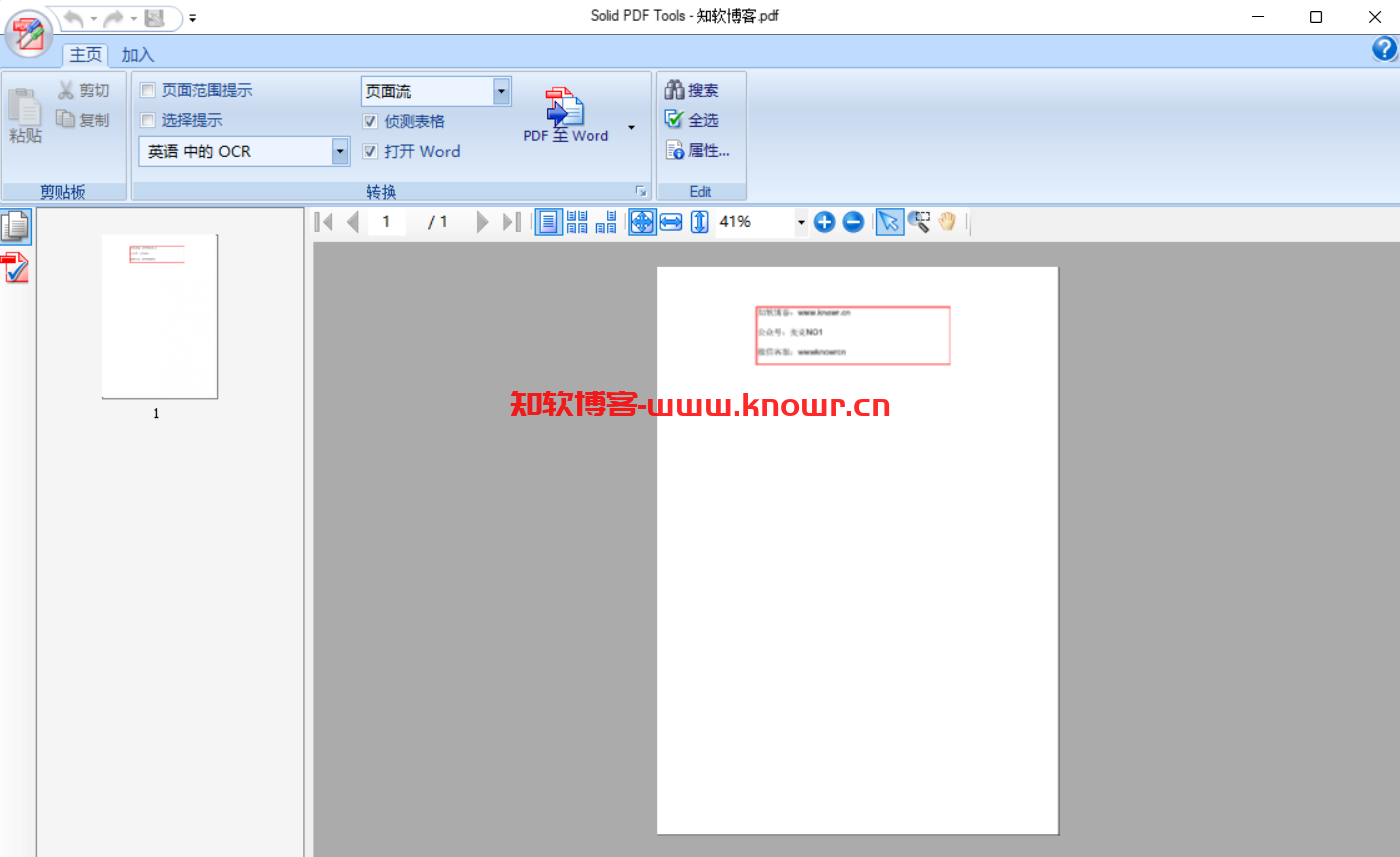Click the fit page to window icon
The height and width of the screenshot is (857, 1400).
642,222
